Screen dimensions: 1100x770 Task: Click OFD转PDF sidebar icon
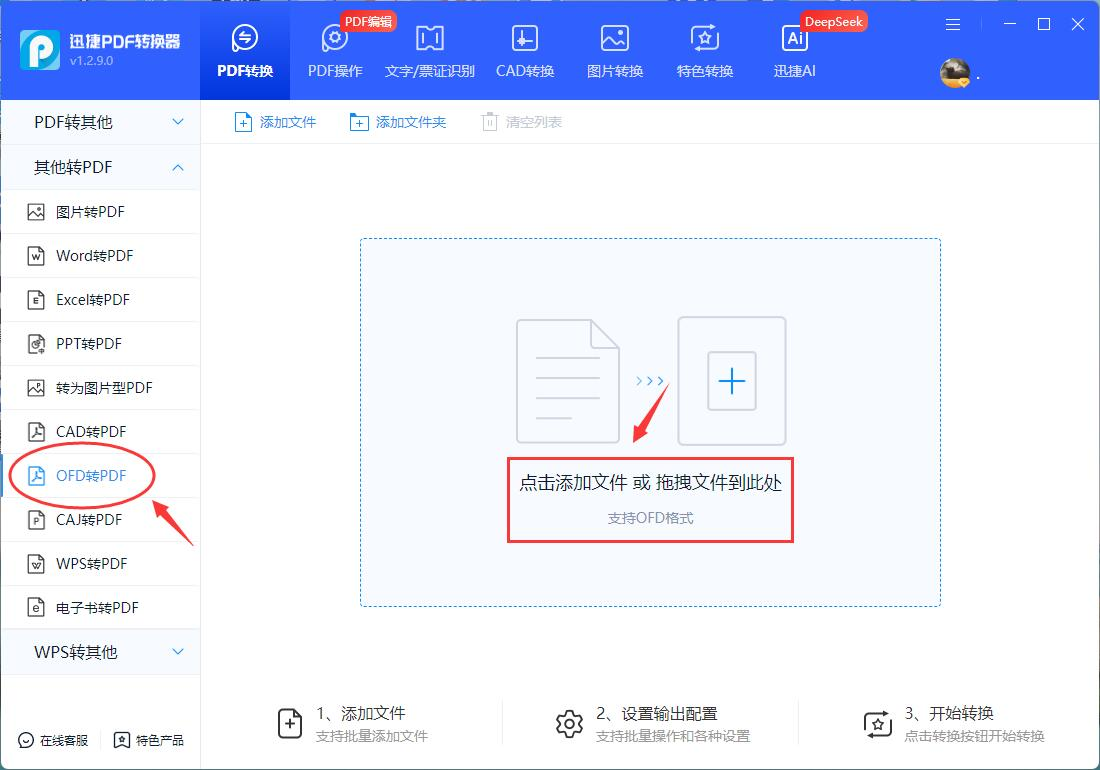tap(36, 476)
